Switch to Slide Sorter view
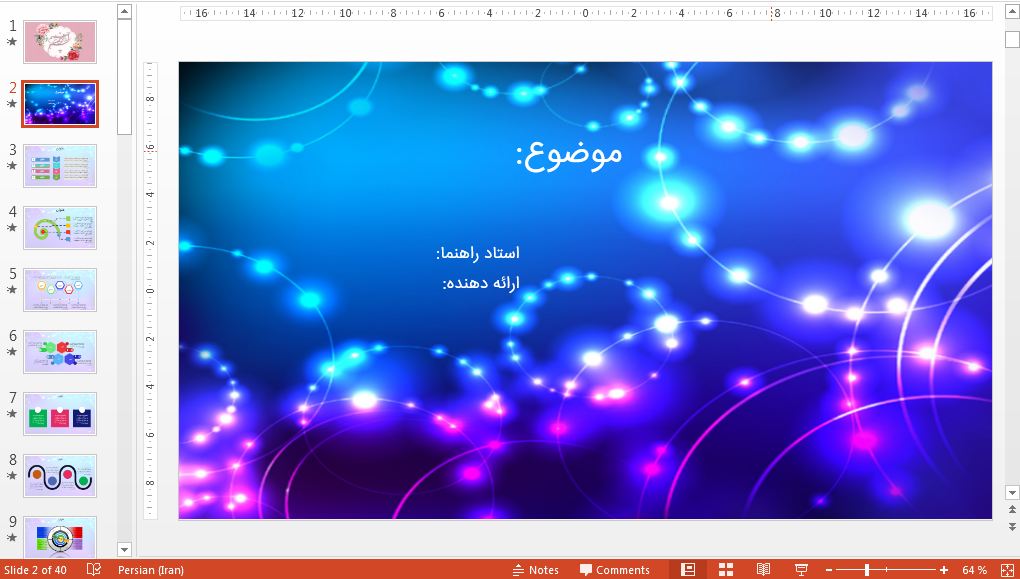This screenshot has height=579, width=1020. [x=725, y=568]
